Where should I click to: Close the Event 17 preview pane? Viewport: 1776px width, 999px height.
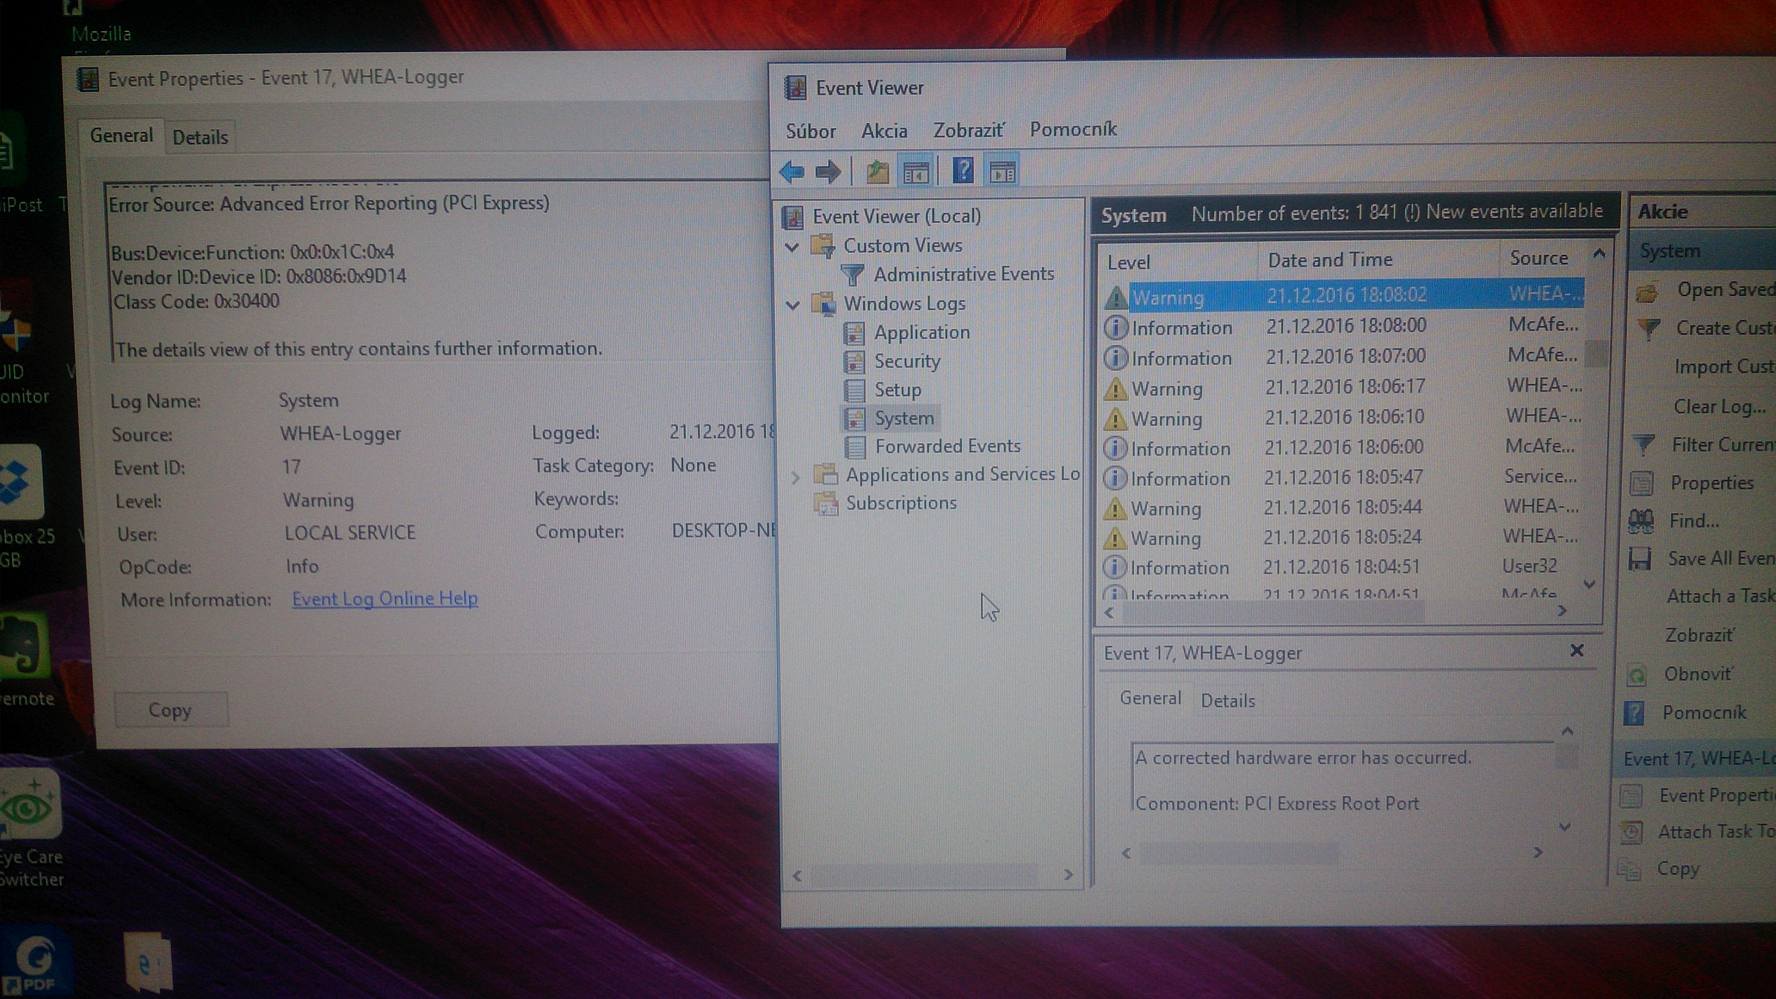[x=1577, y=651]
